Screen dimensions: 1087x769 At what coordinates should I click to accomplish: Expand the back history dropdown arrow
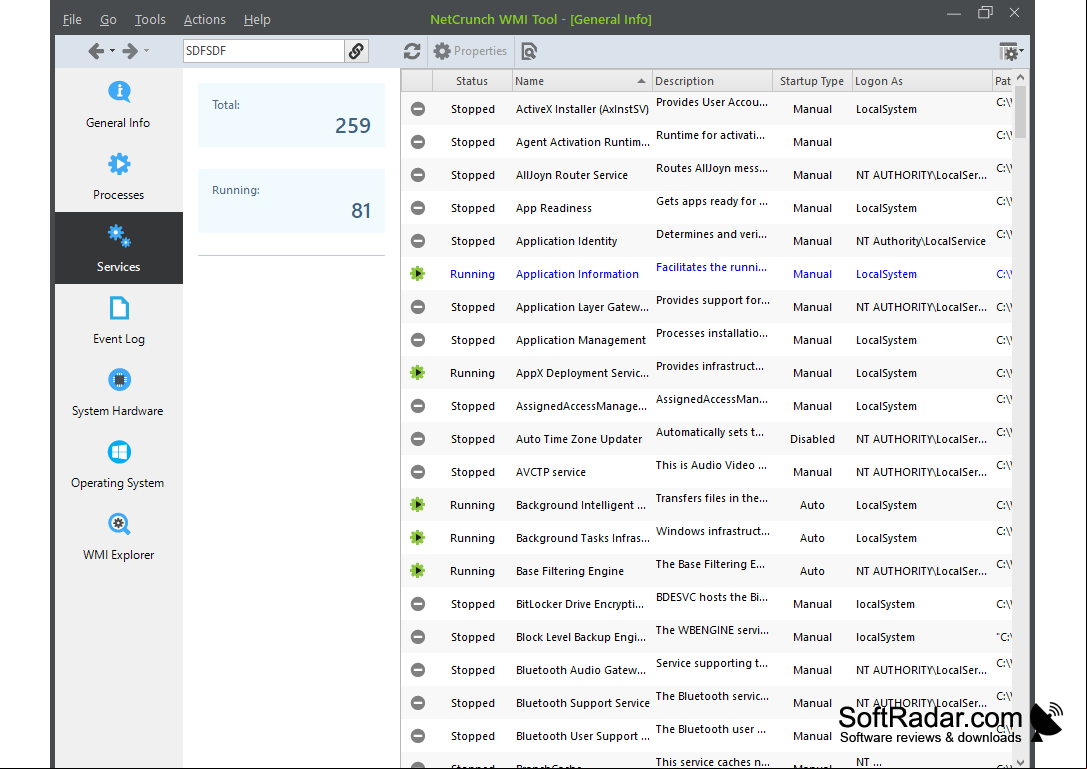tap(112, 51)
